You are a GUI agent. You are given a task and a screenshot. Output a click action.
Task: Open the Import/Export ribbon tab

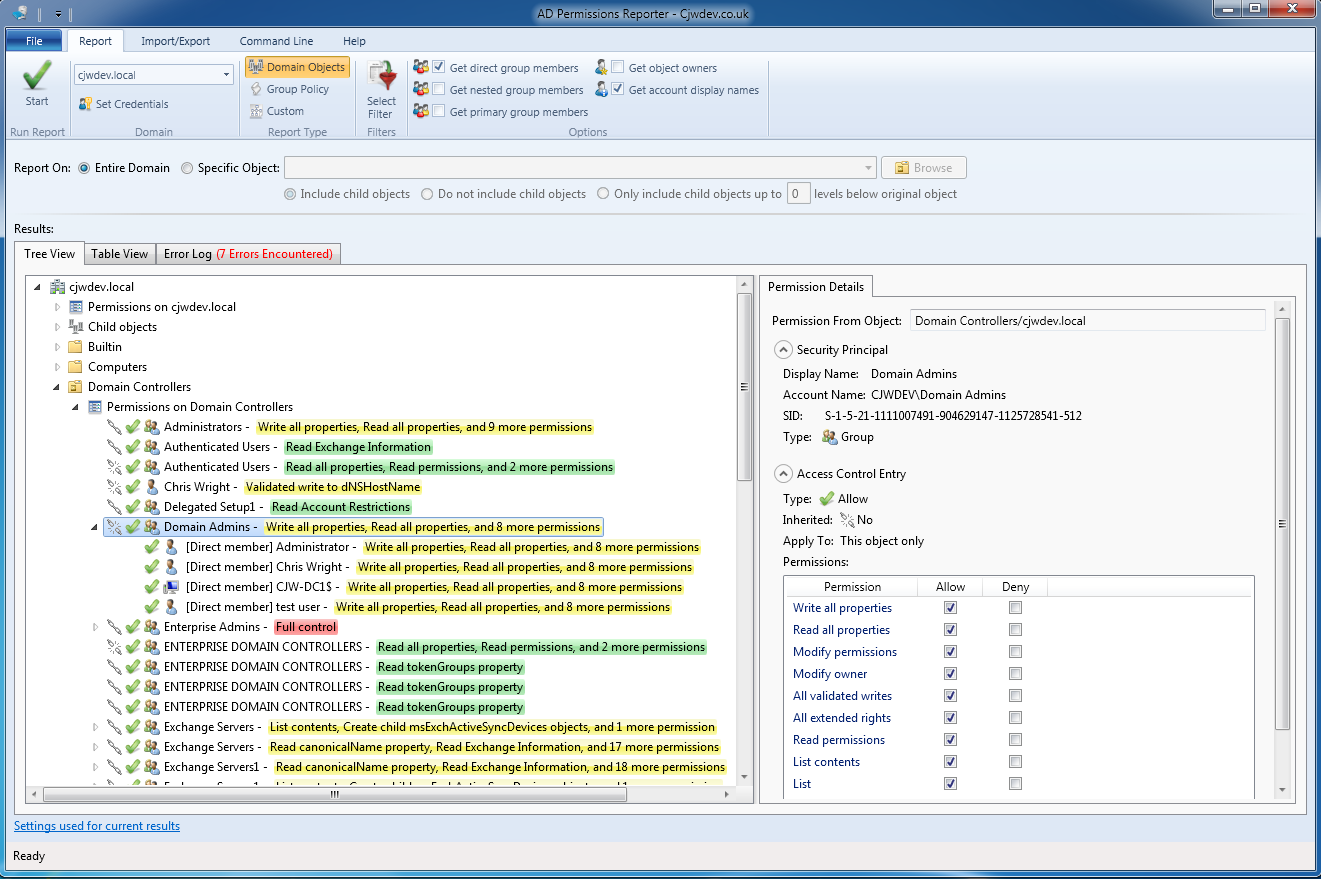pos(175,41)
